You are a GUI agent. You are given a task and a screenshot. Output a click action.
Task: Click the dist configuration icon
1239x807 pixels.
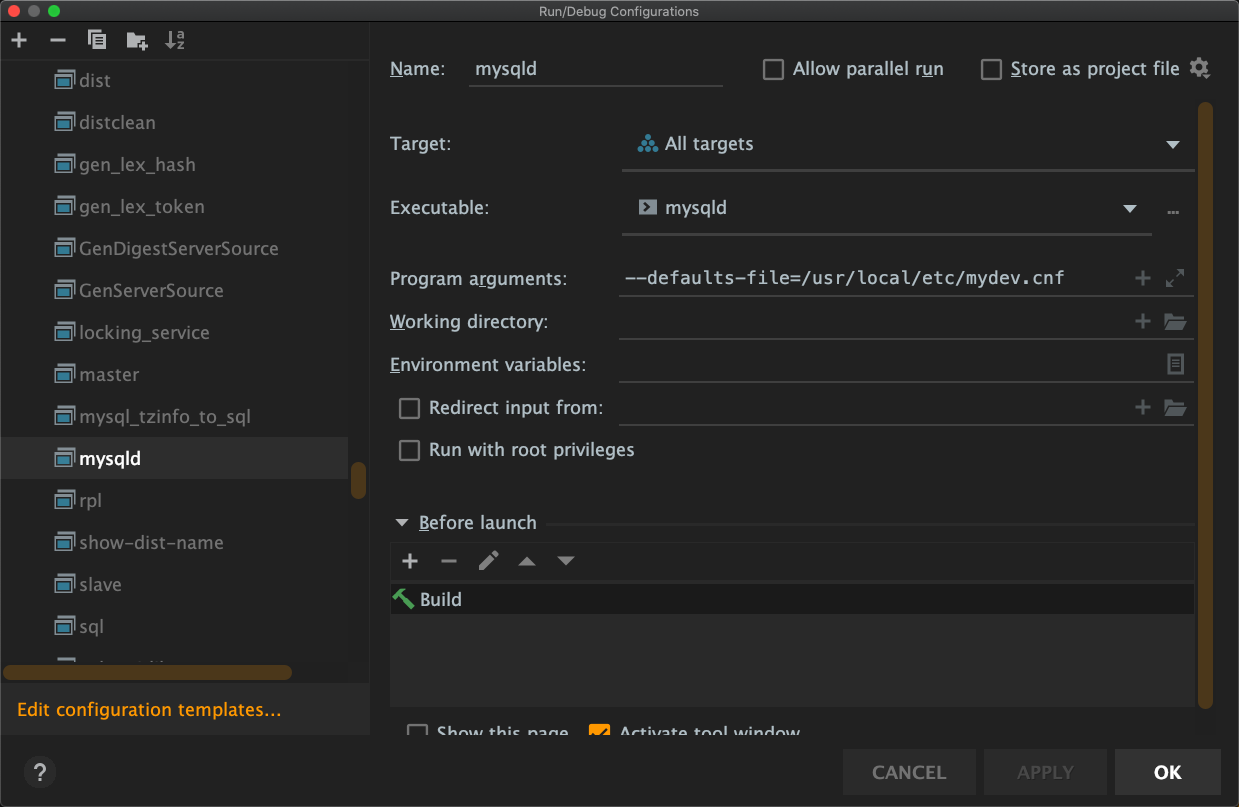[x=65, y=80]
